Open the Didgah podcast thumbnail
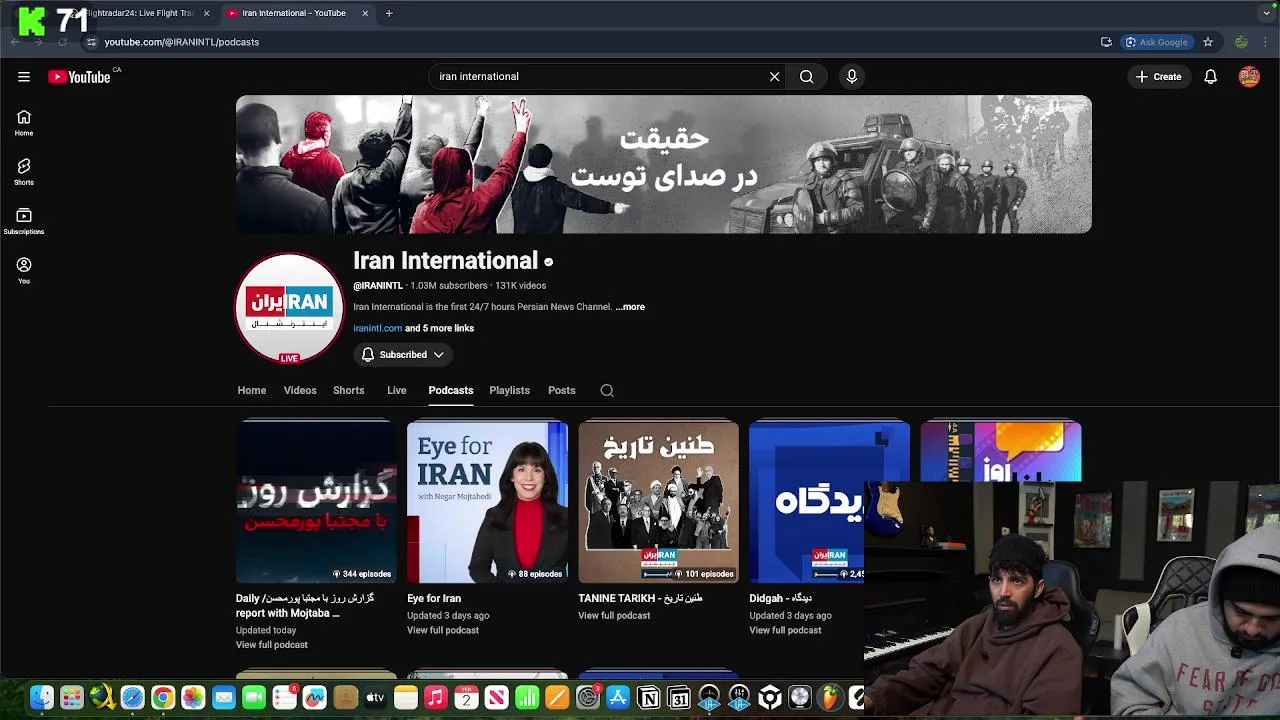Screen dimensions: 1280x720 pyautogui.click(x=829, y=502)
